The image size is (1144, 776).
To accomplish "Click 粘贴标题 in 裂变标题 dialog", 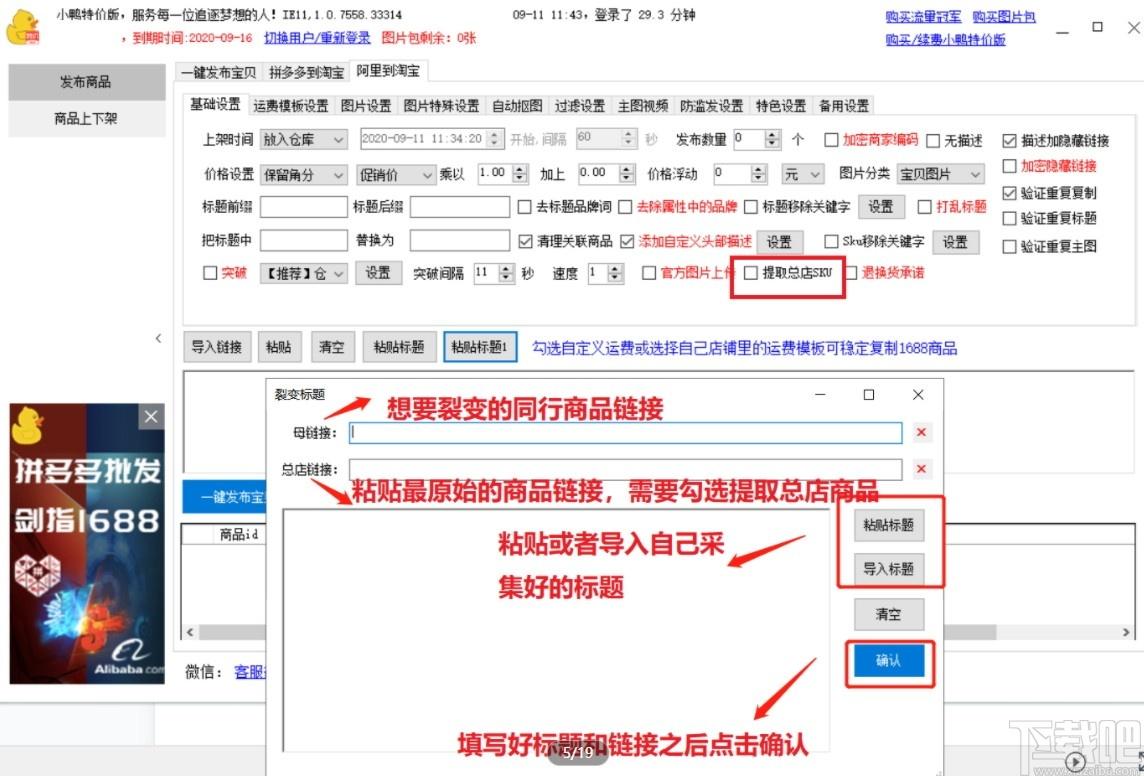I will point(889,524).
